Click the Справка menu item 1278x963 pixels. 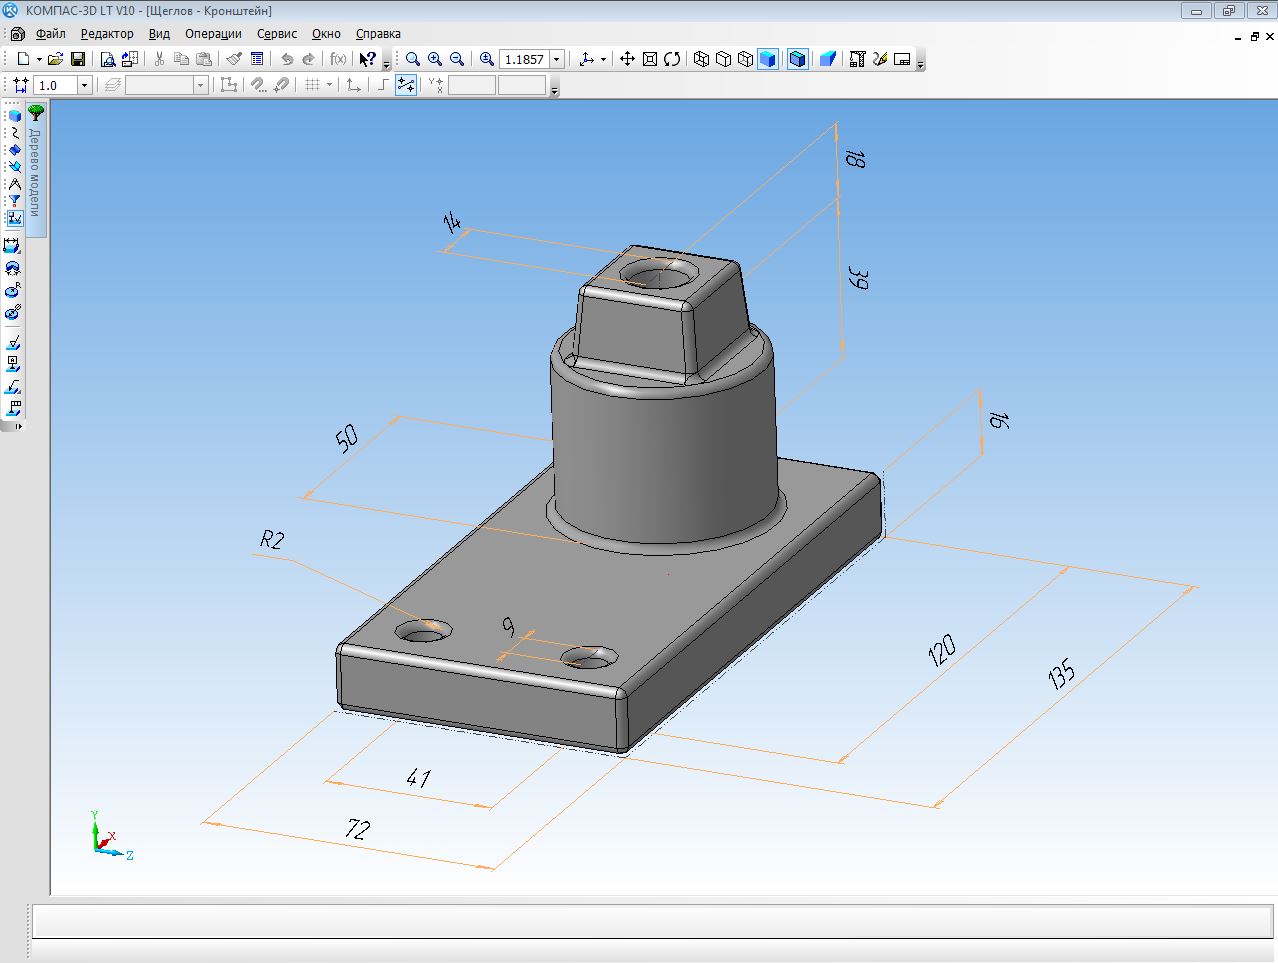(x=378, y=34)
